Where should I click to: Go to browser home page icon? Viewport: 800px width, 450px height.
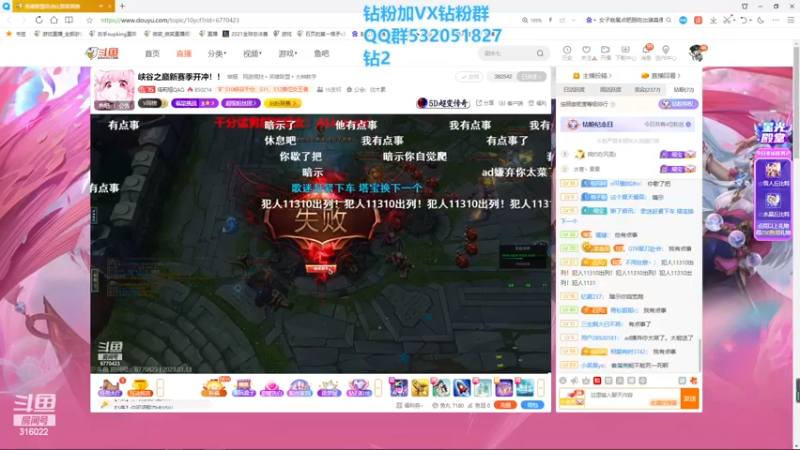tap(54, 20)
